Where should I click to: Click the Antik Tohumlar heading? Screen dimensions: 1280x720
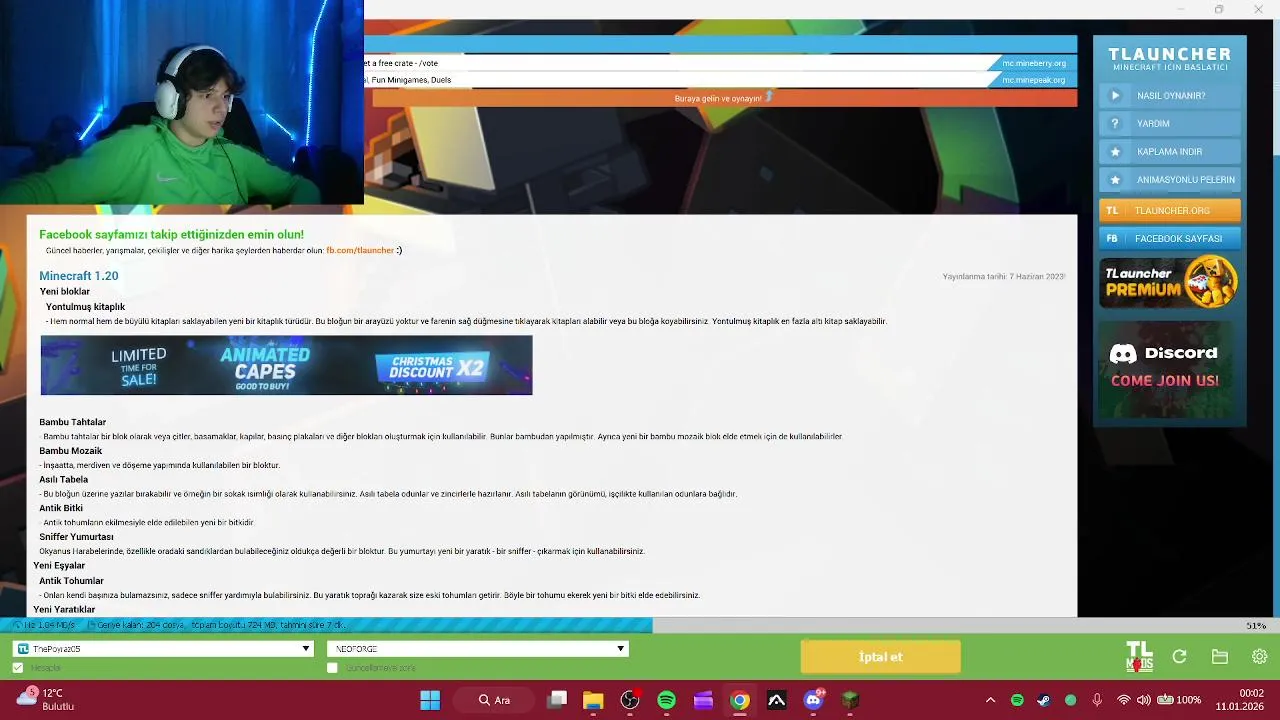72,581
